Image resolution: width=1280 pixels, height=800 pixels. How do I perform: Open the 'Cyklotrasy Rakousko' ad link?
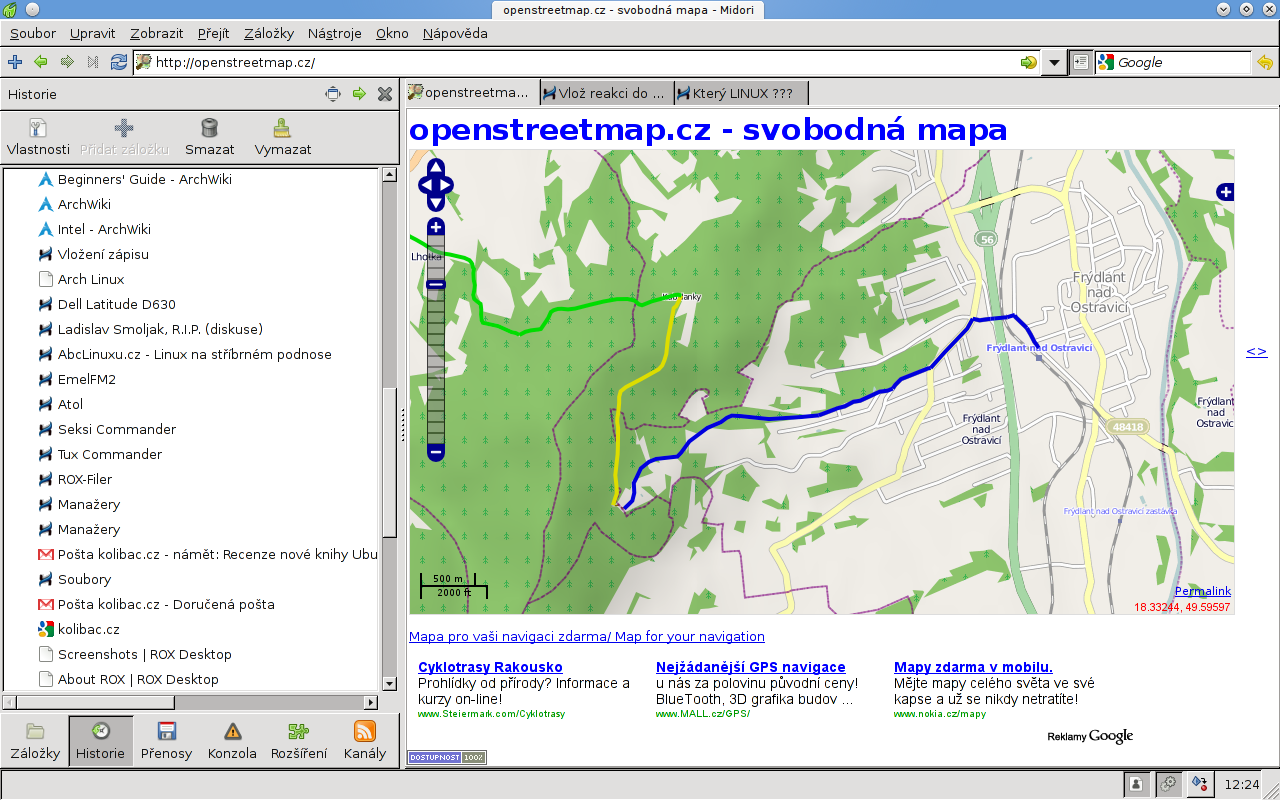point(490,667)
